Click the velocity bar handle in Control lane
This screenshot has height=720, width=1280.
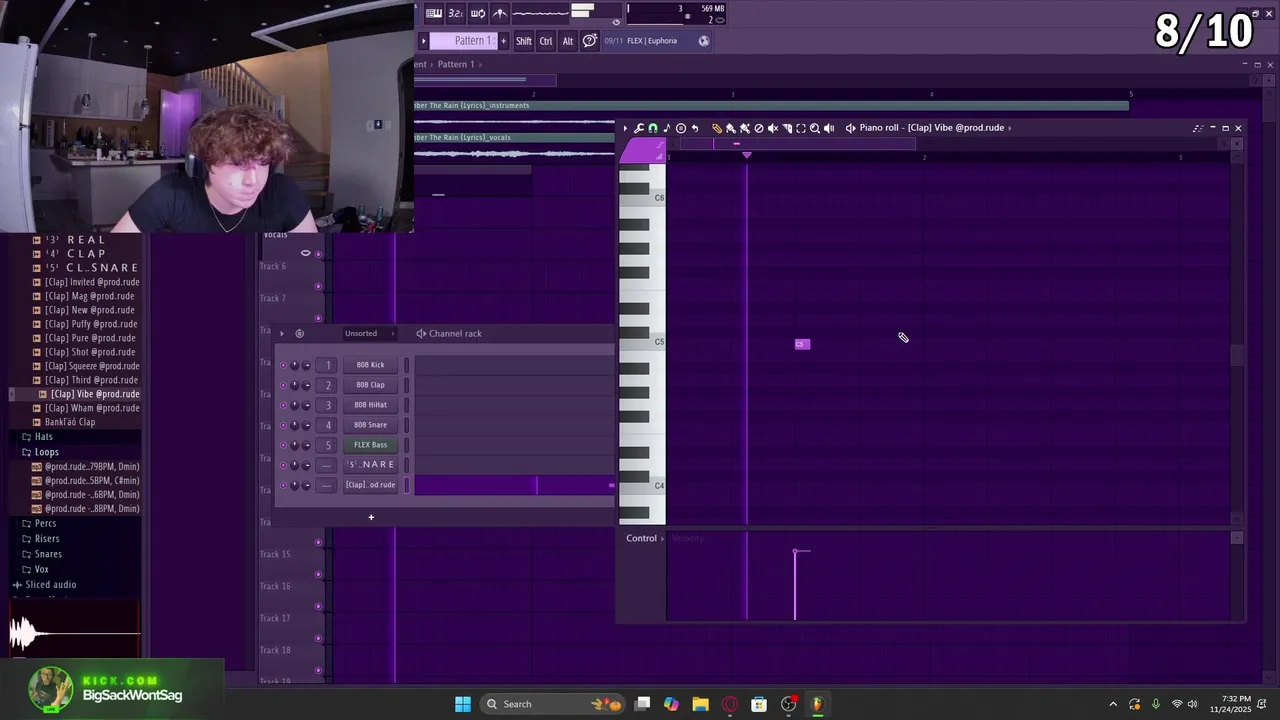(x=796, y=551)
